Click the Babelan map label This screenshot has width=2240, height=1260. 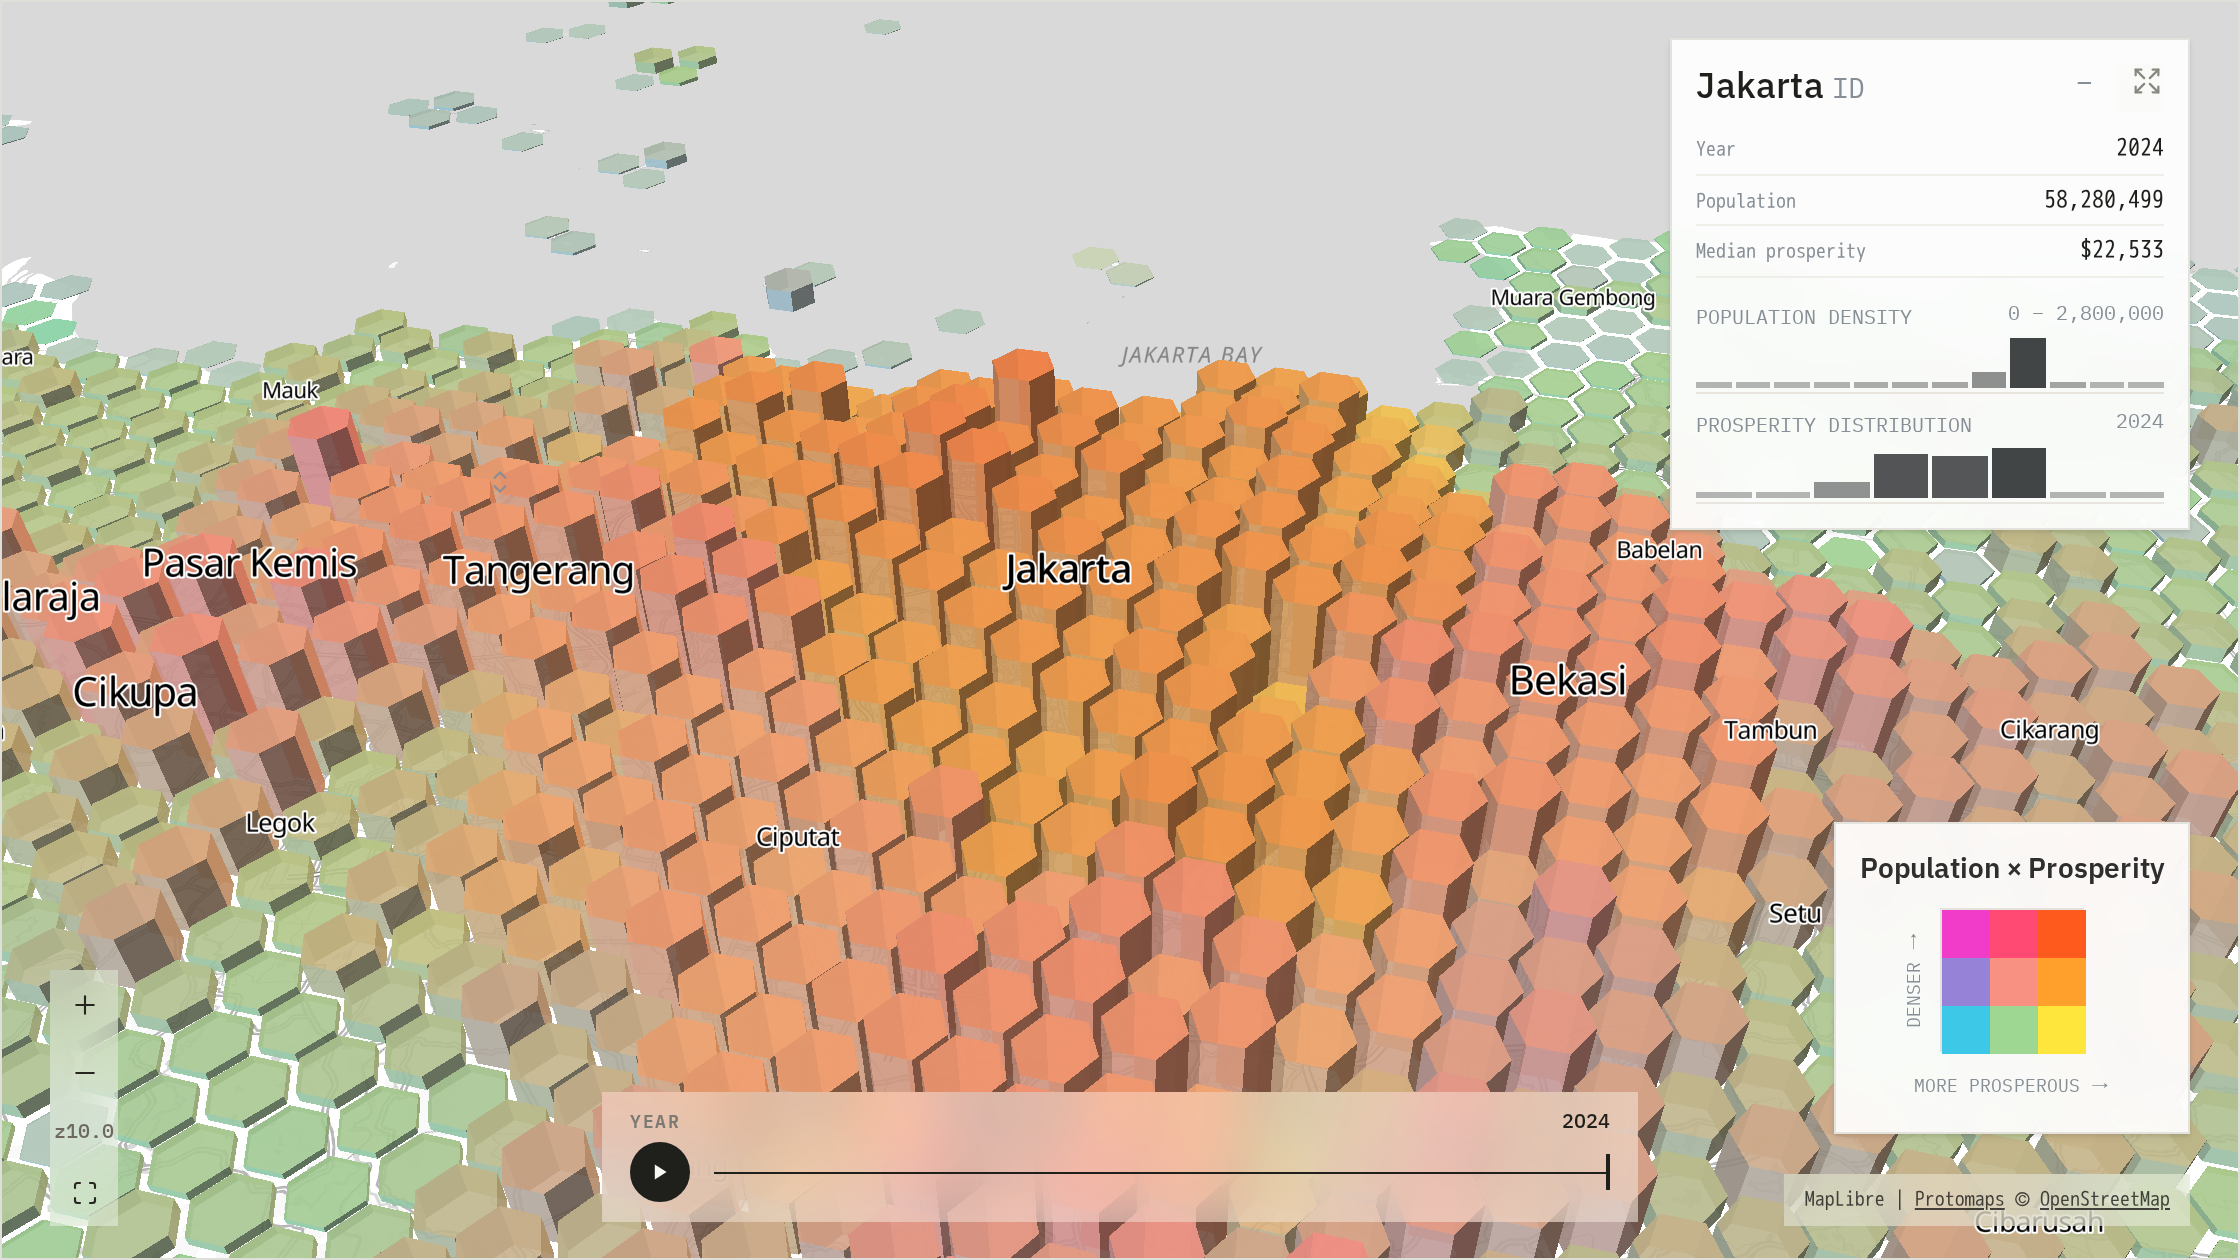click(x=1659, y=550)
